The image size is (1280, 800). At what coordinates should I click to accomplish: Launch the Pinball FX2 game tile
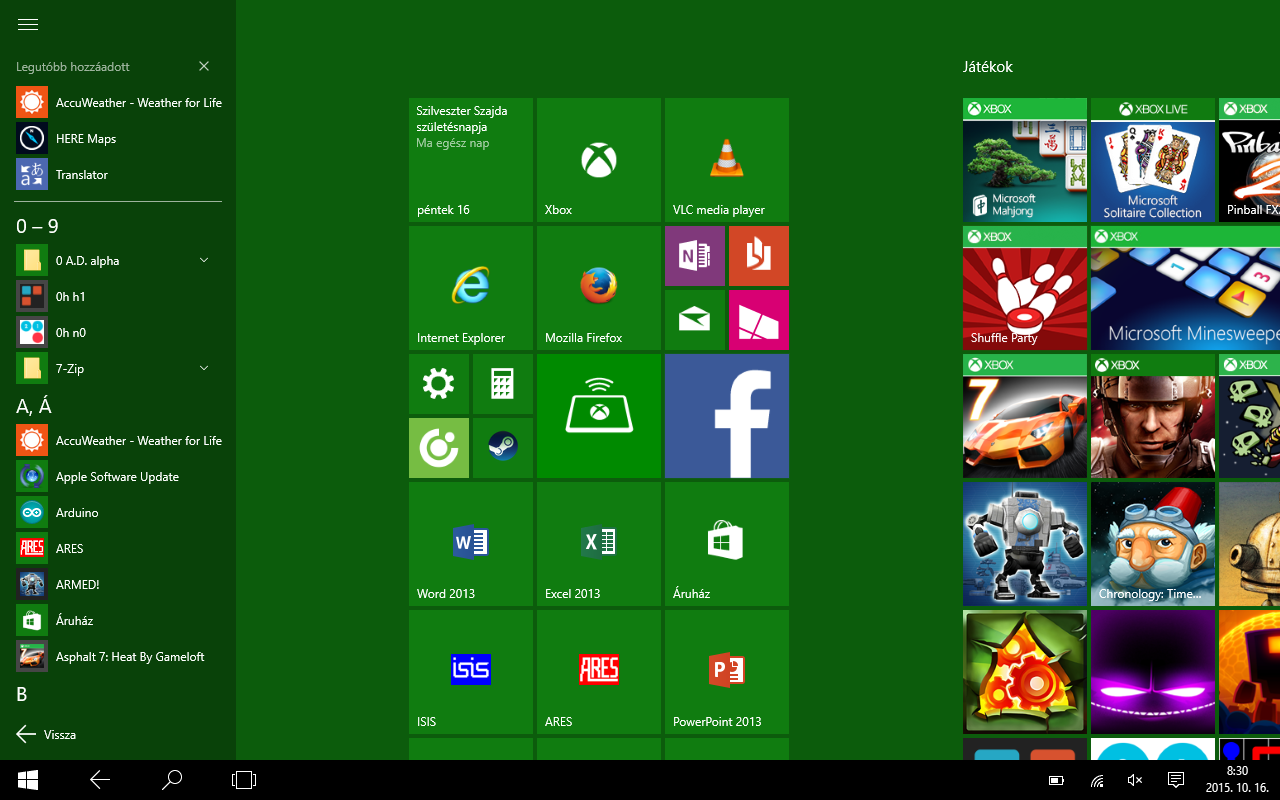[x=1249, y=160]
